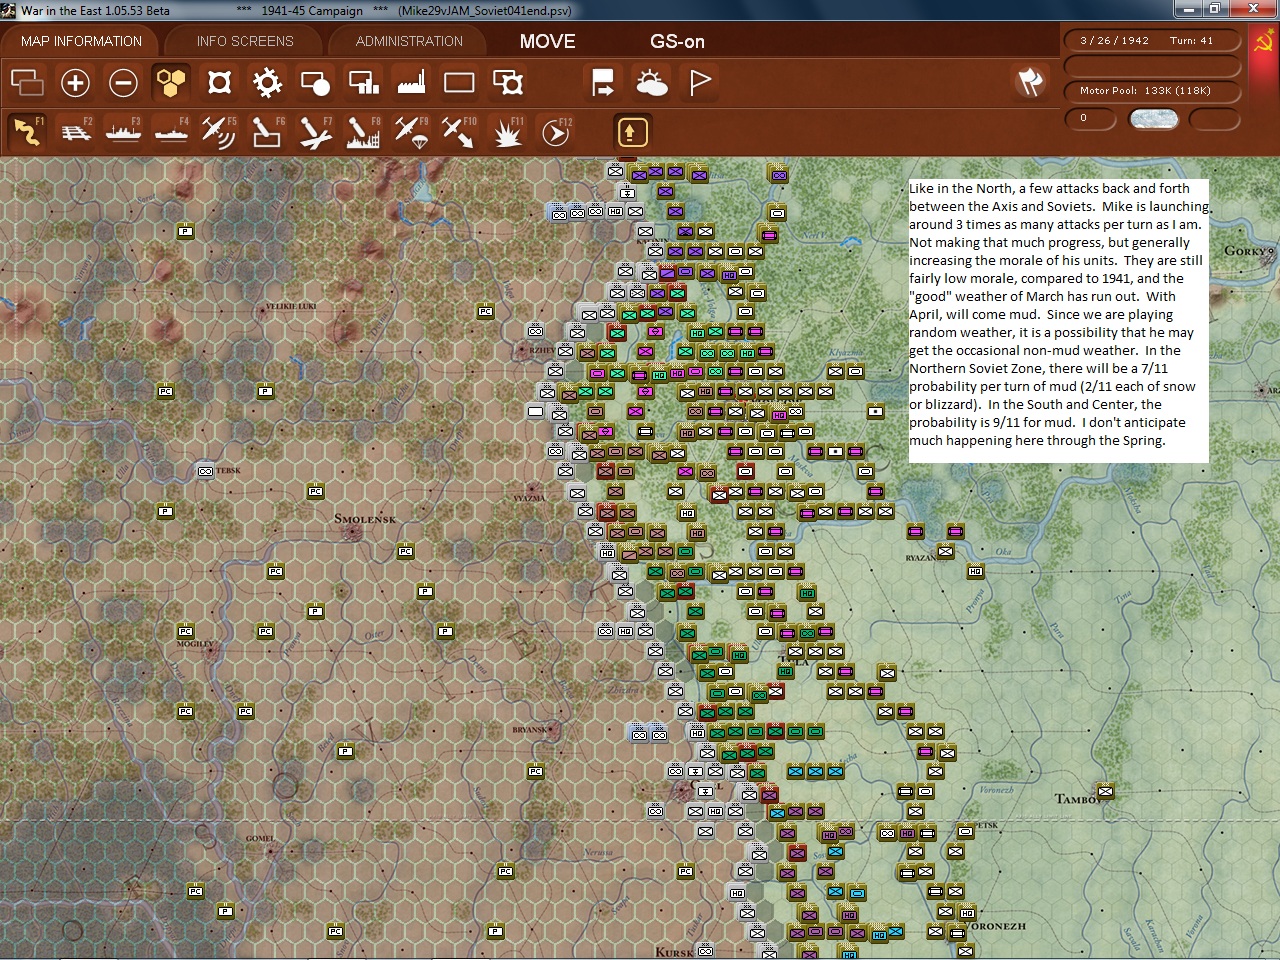Click the rectangle-with-bar-chart icon
The image size is (1280, 960).
(x=363, y=82)
